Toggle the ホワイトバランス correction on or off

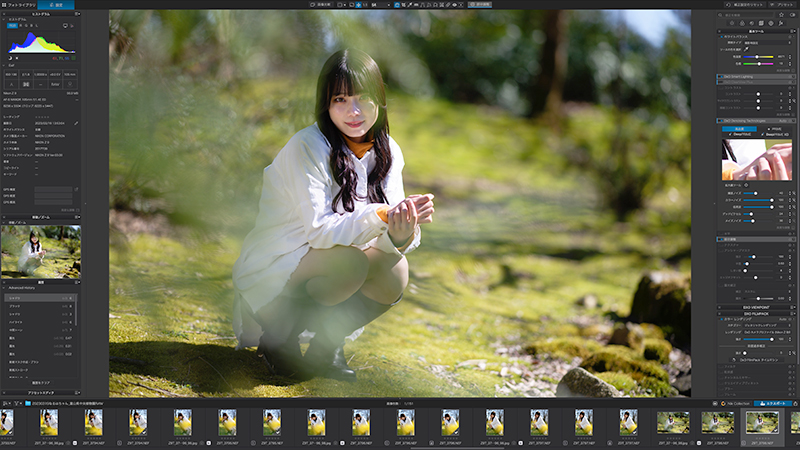tap(721, 37)
